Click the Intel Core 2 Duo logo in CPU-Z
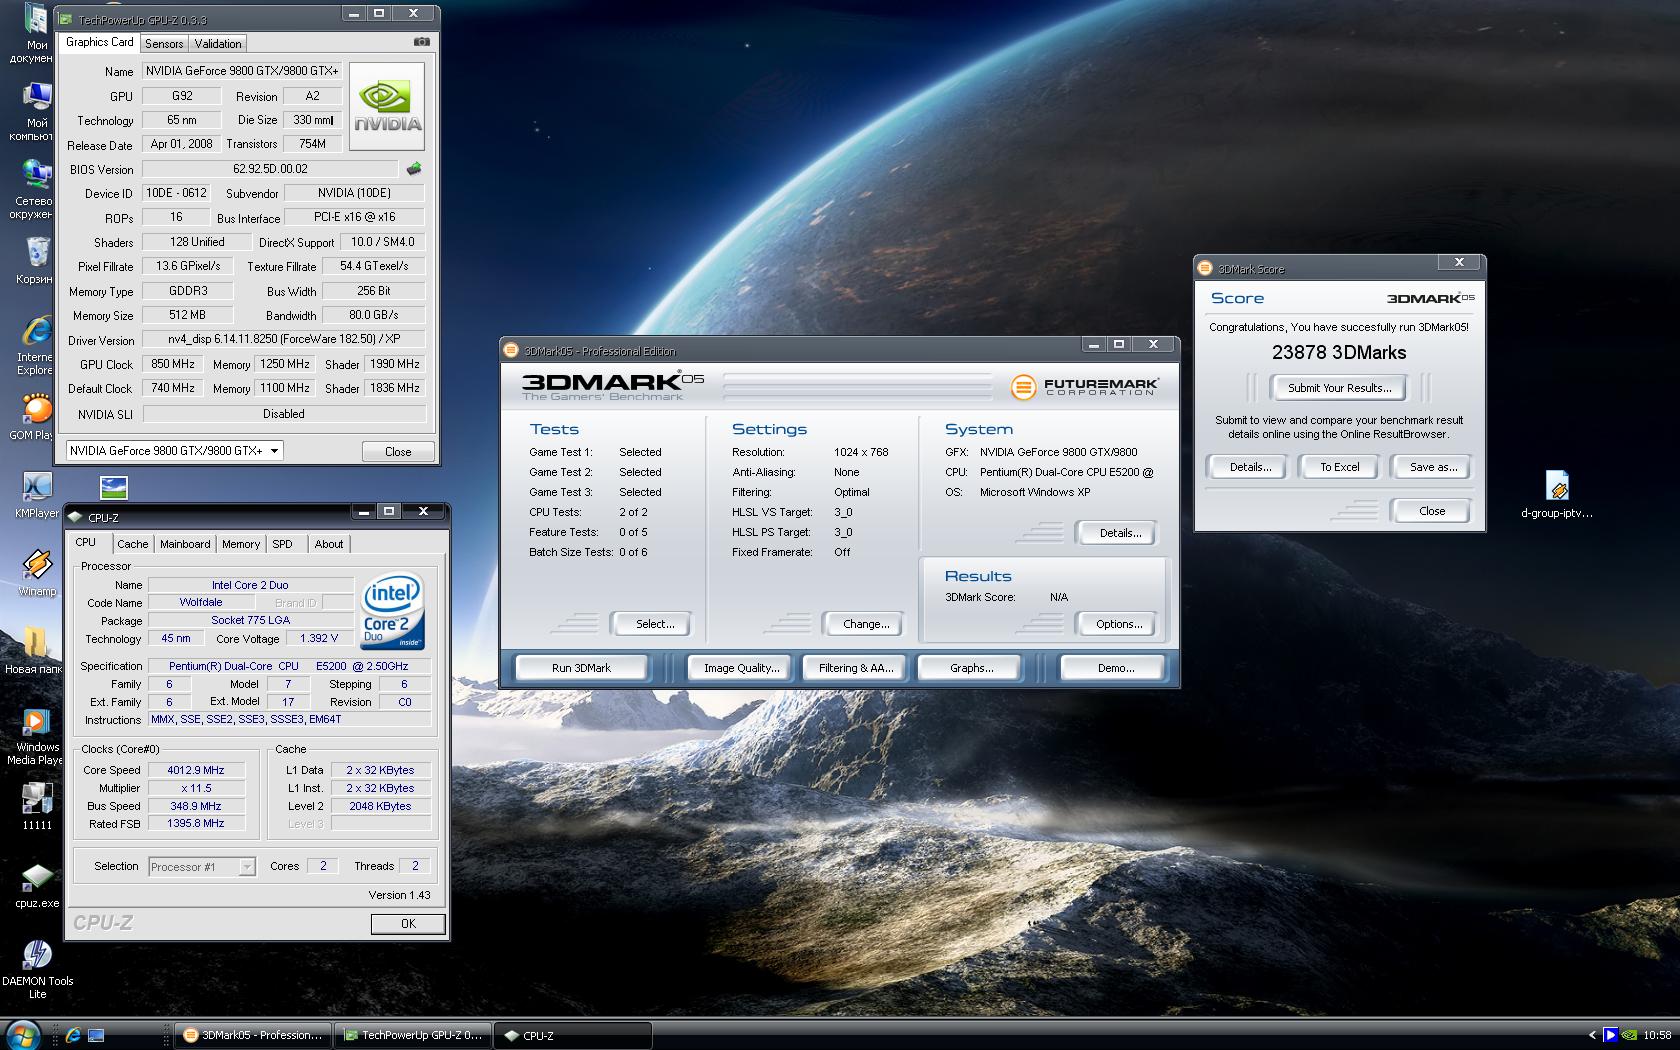 391,610
